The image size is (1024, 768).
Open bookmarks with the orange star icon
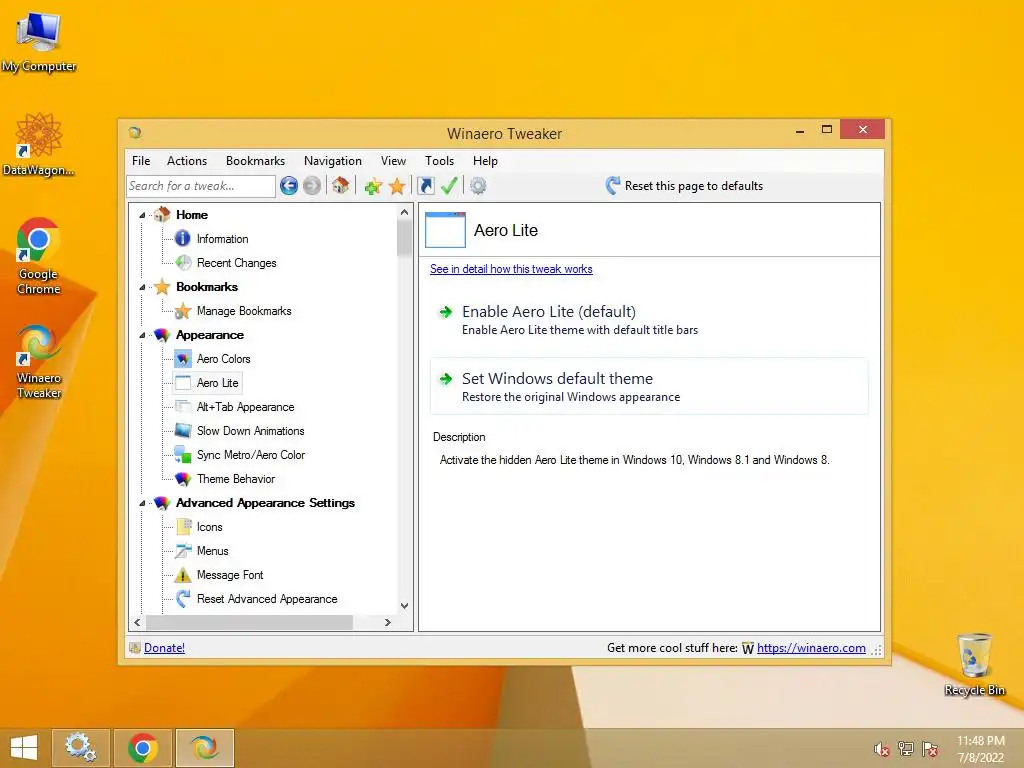point(397,186)
